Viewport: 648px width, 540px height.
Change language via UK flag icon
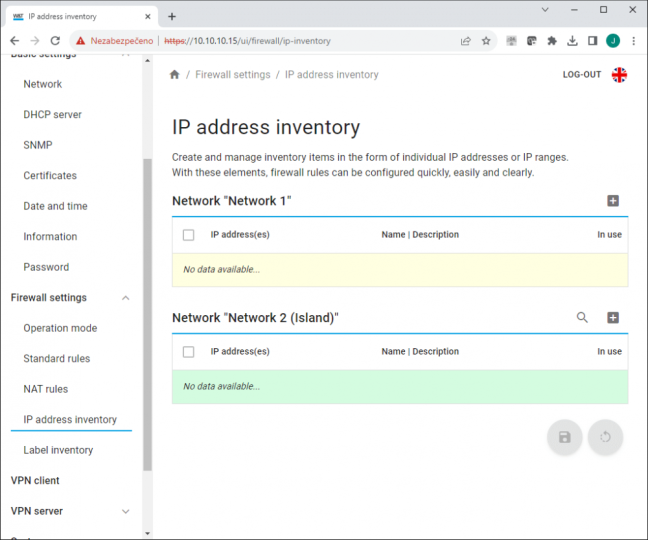pyautogui.click(x=619, y=75)
